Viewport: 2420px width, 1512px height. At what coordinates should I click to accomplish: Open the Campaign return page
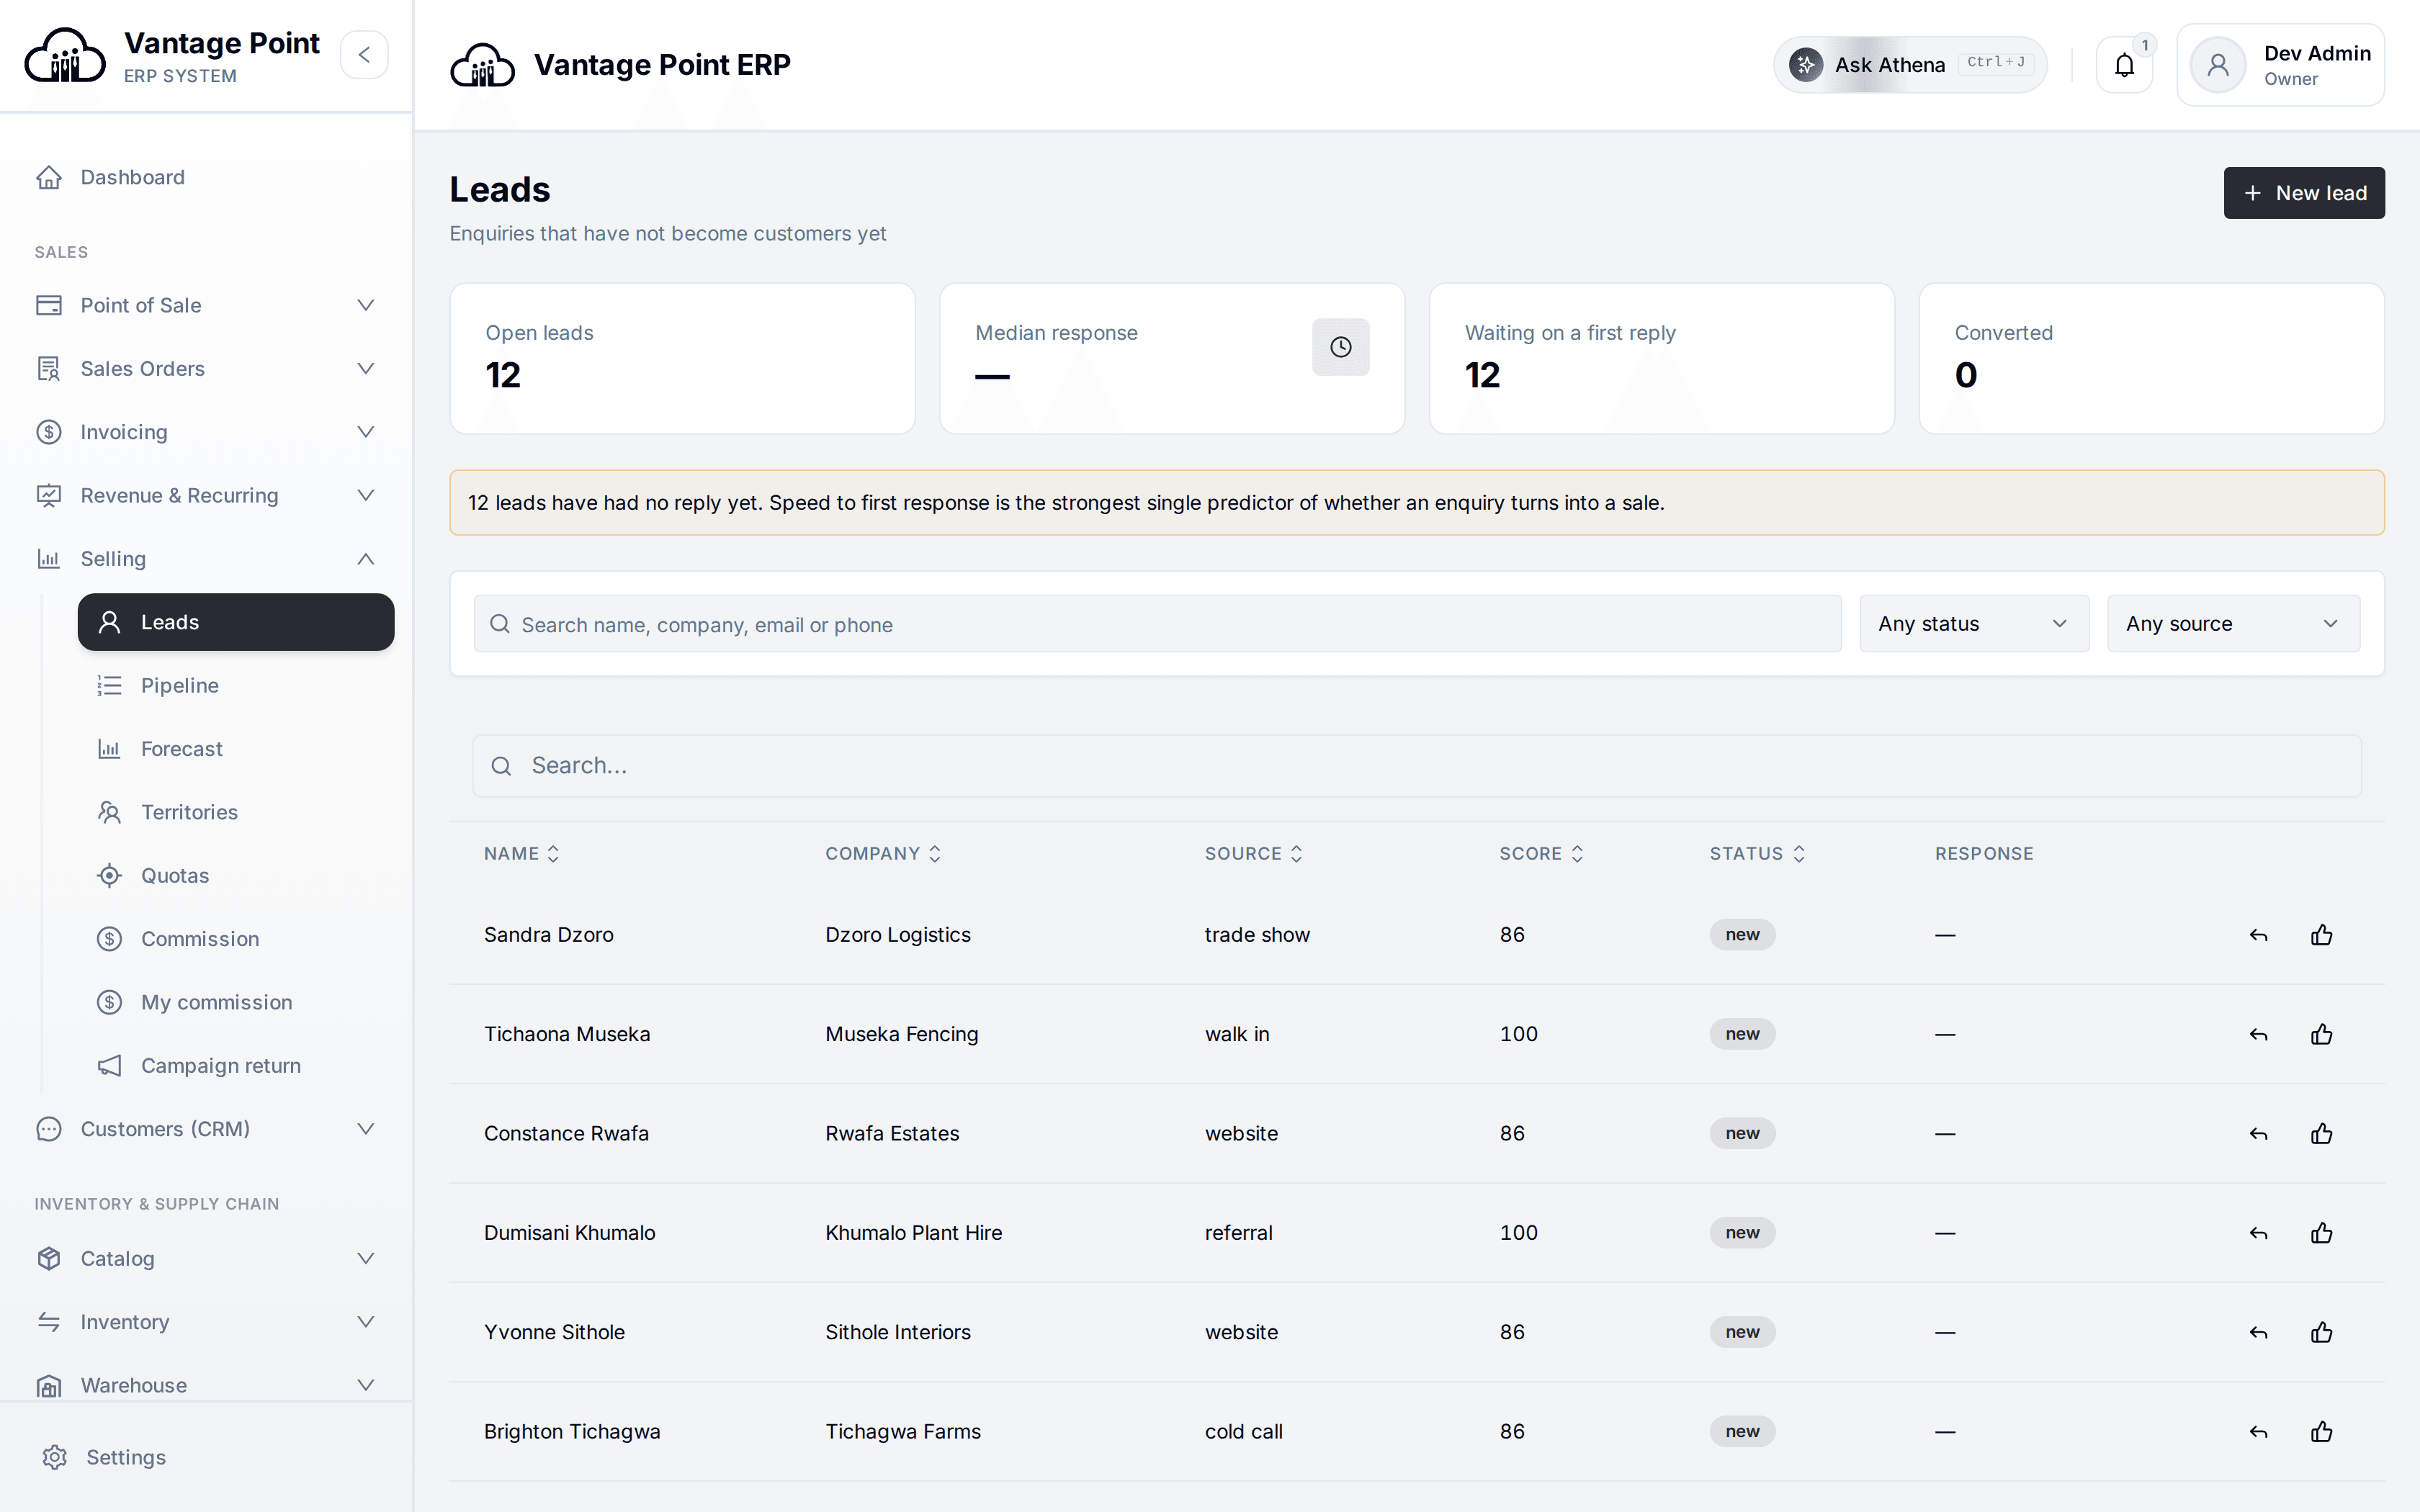(236, 1065)
